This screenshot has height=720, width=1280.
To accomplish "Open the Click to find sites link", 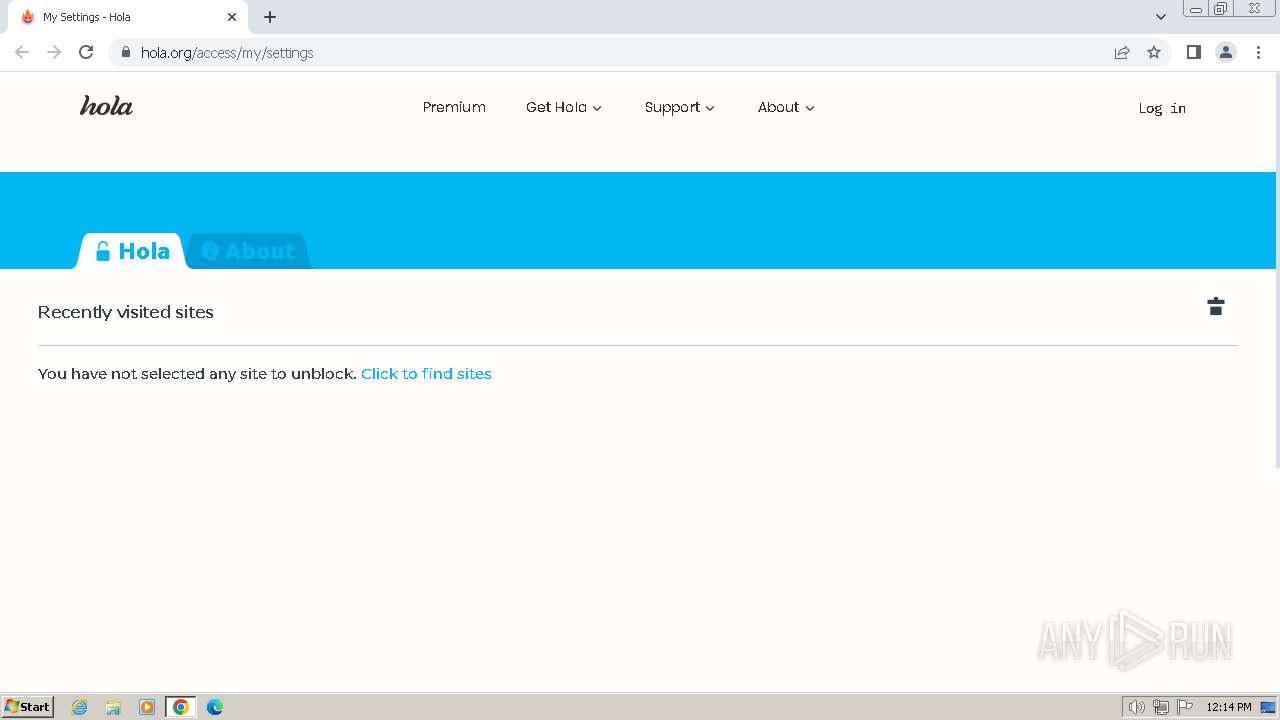I will [x=426, y=373].
